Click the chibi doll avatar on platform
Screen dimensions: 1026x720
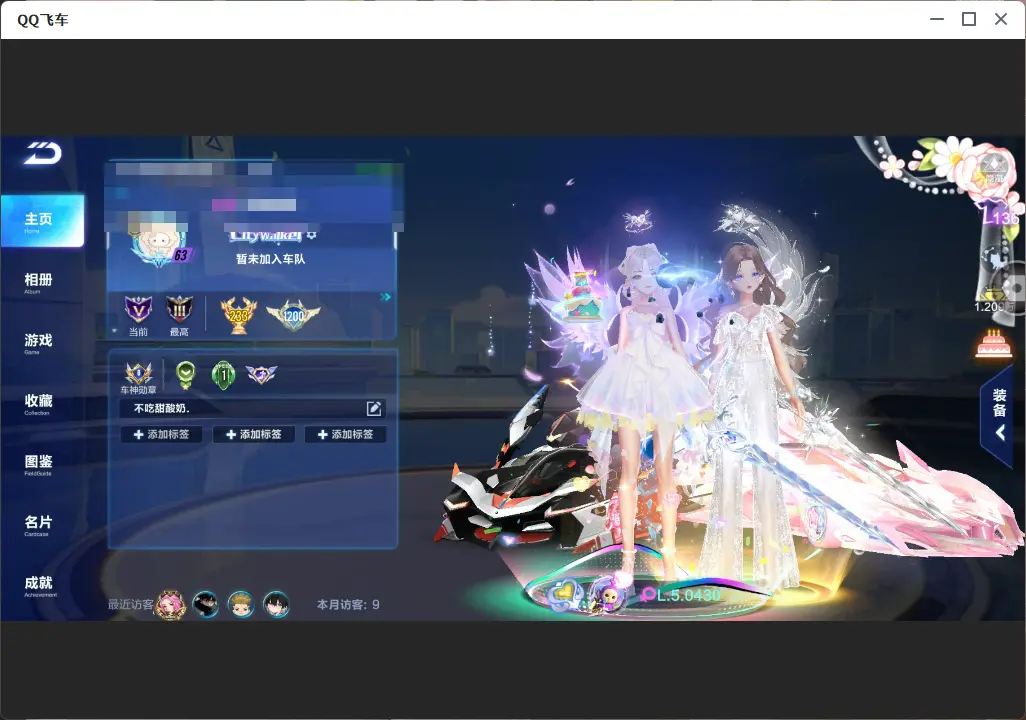click(608, 595)
